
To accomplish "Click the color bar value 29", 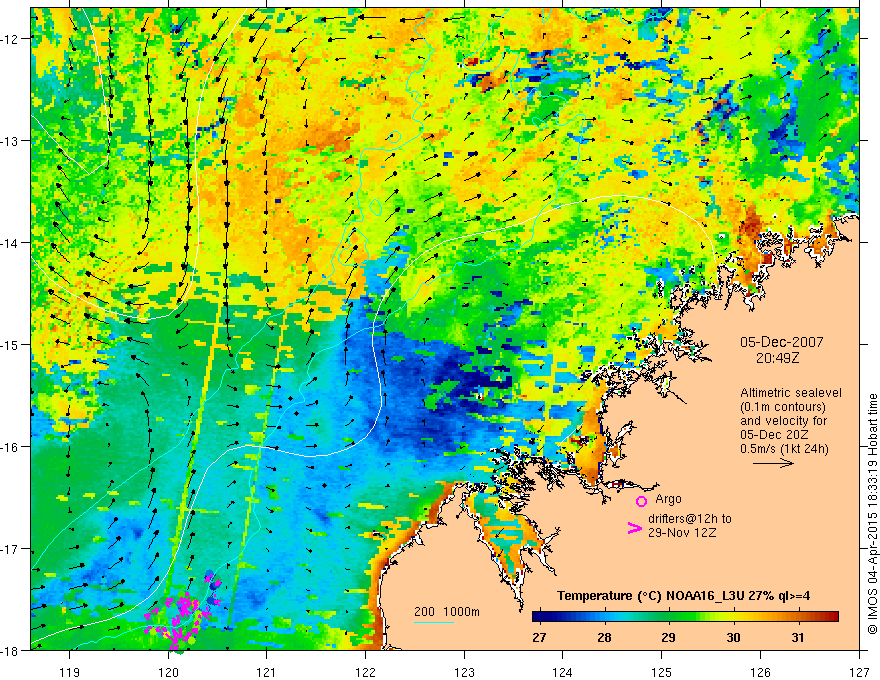I will pos(668,638).
